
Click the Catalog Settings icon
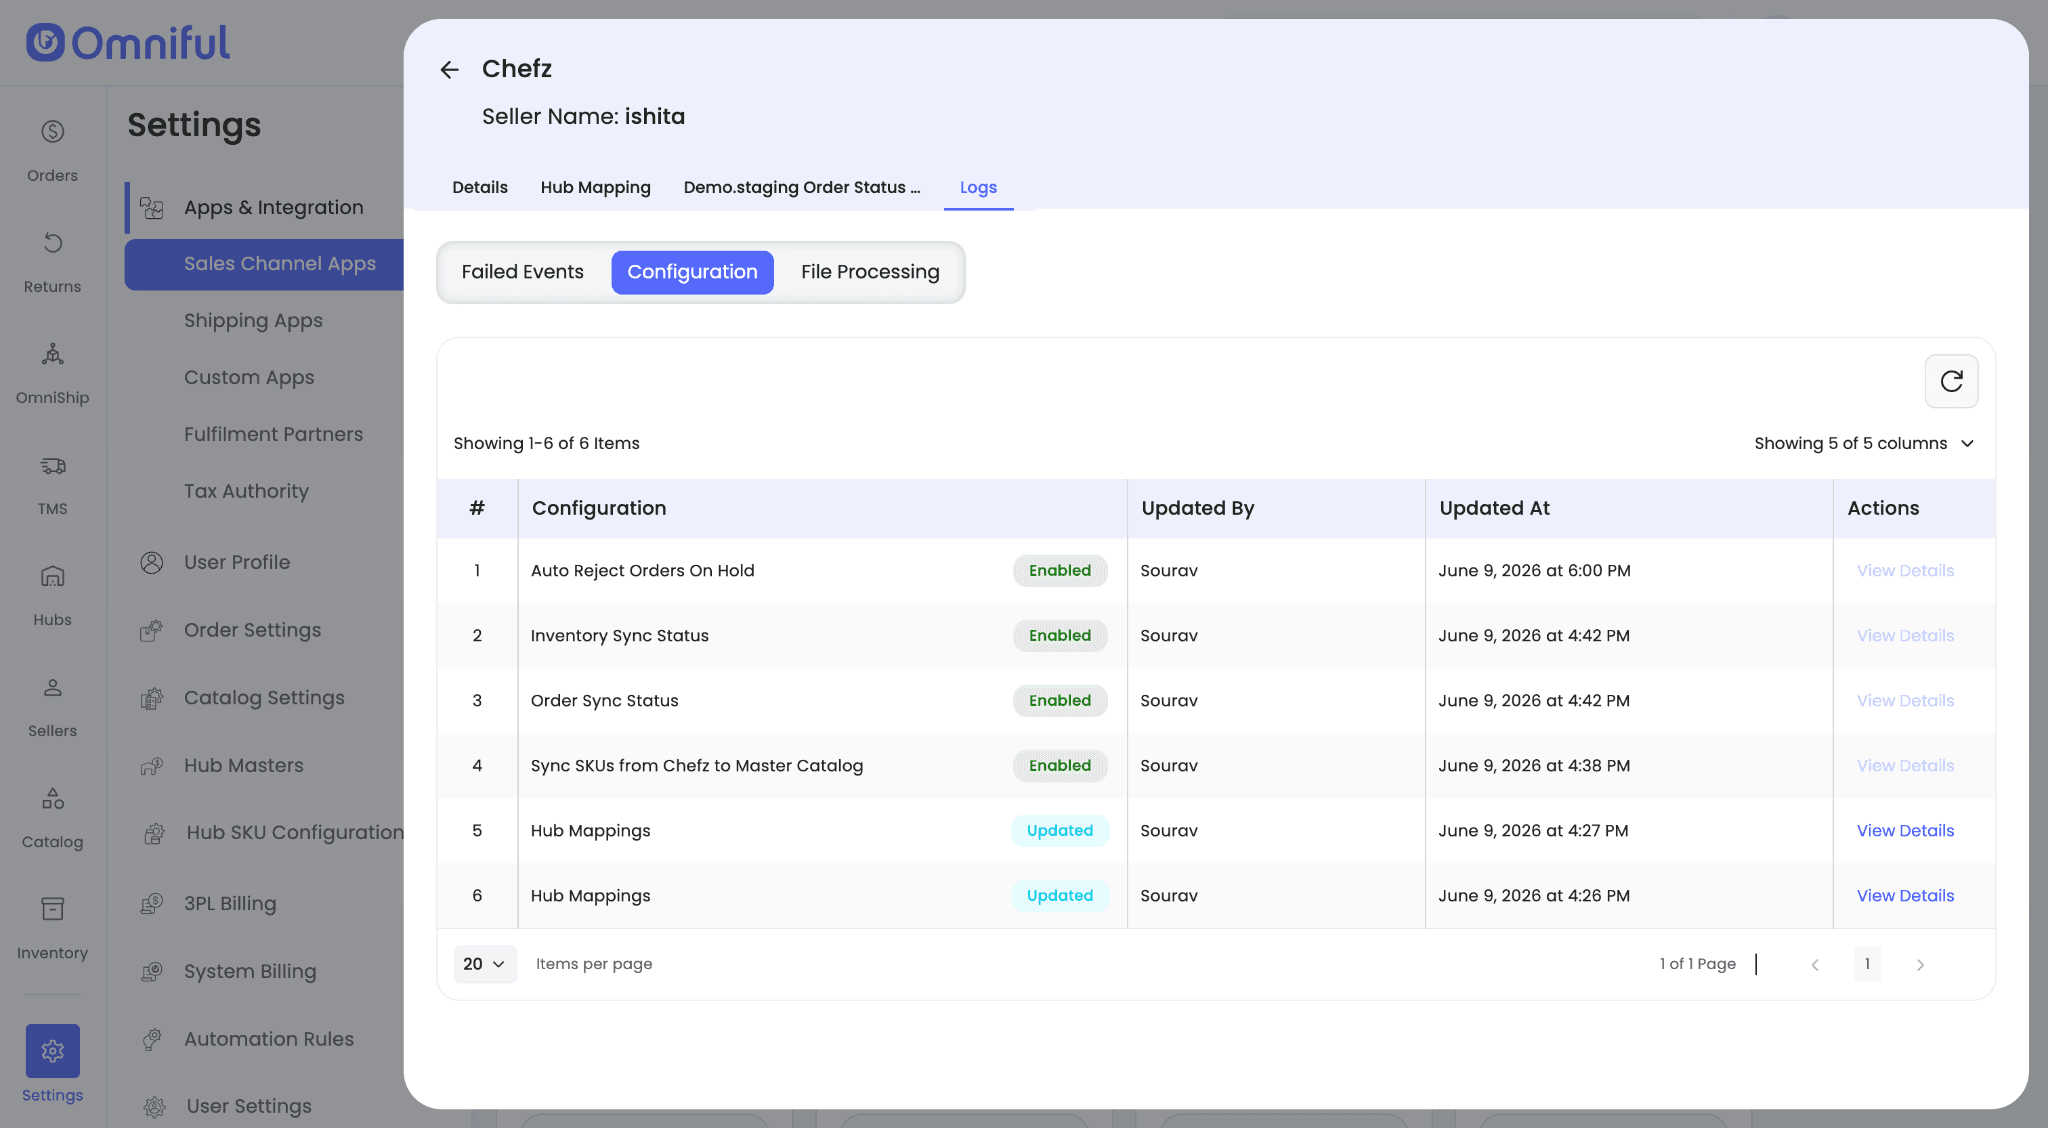point(152,698)
